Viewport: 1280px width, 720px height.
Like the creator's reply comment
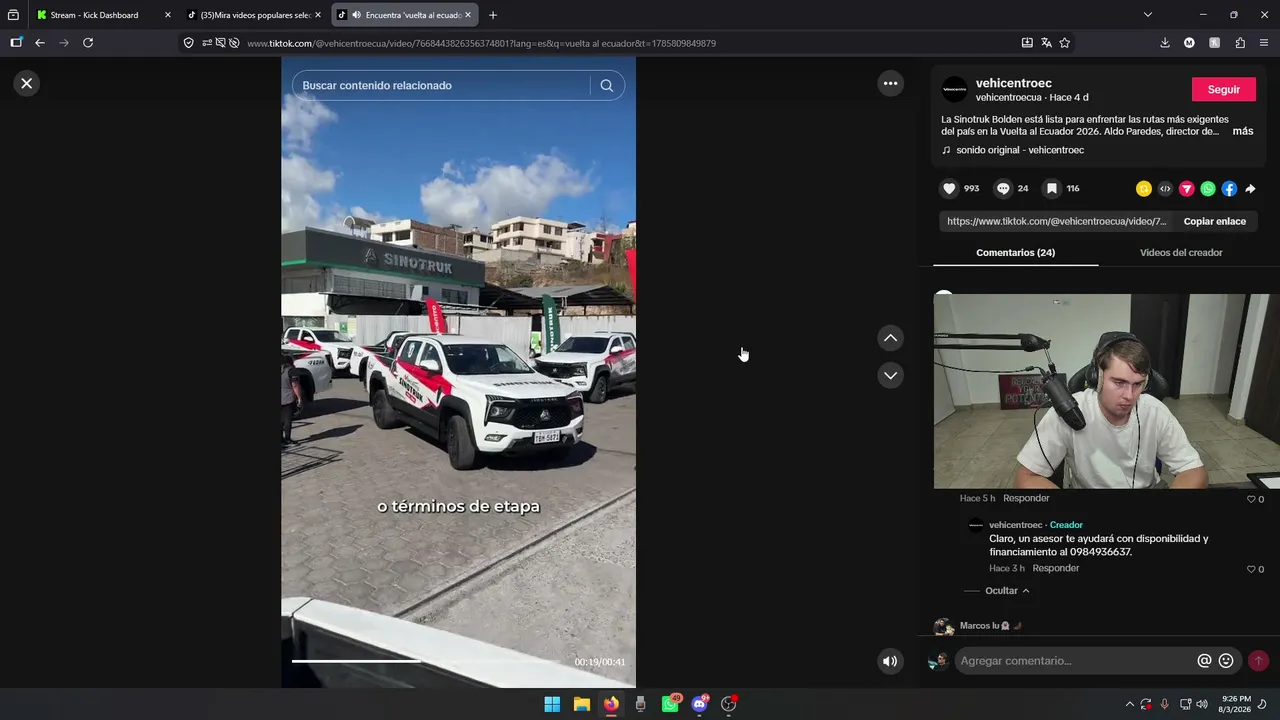coord(1250,569)
